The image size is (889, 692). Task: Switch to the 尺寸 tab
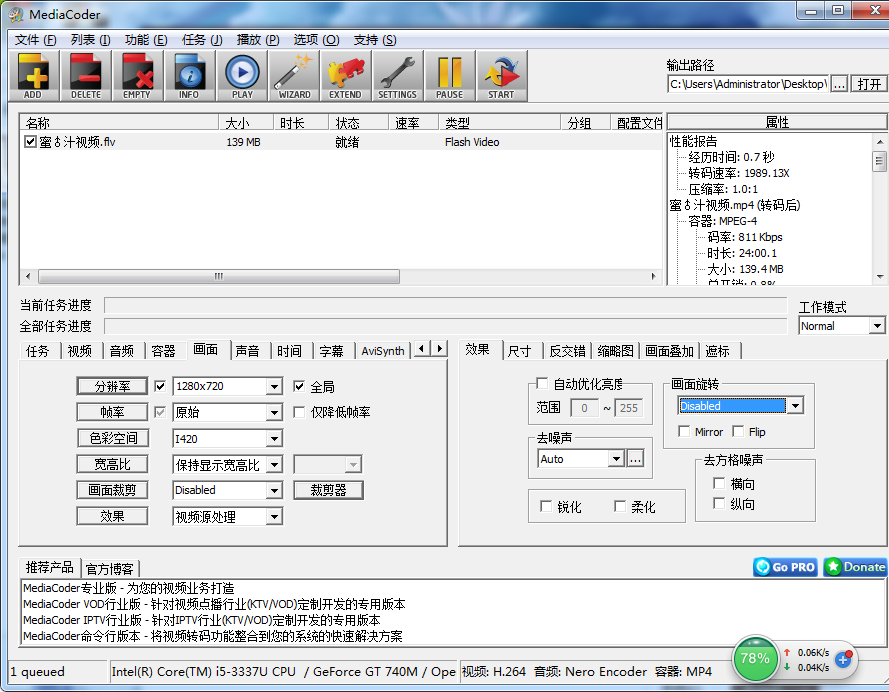520,351
